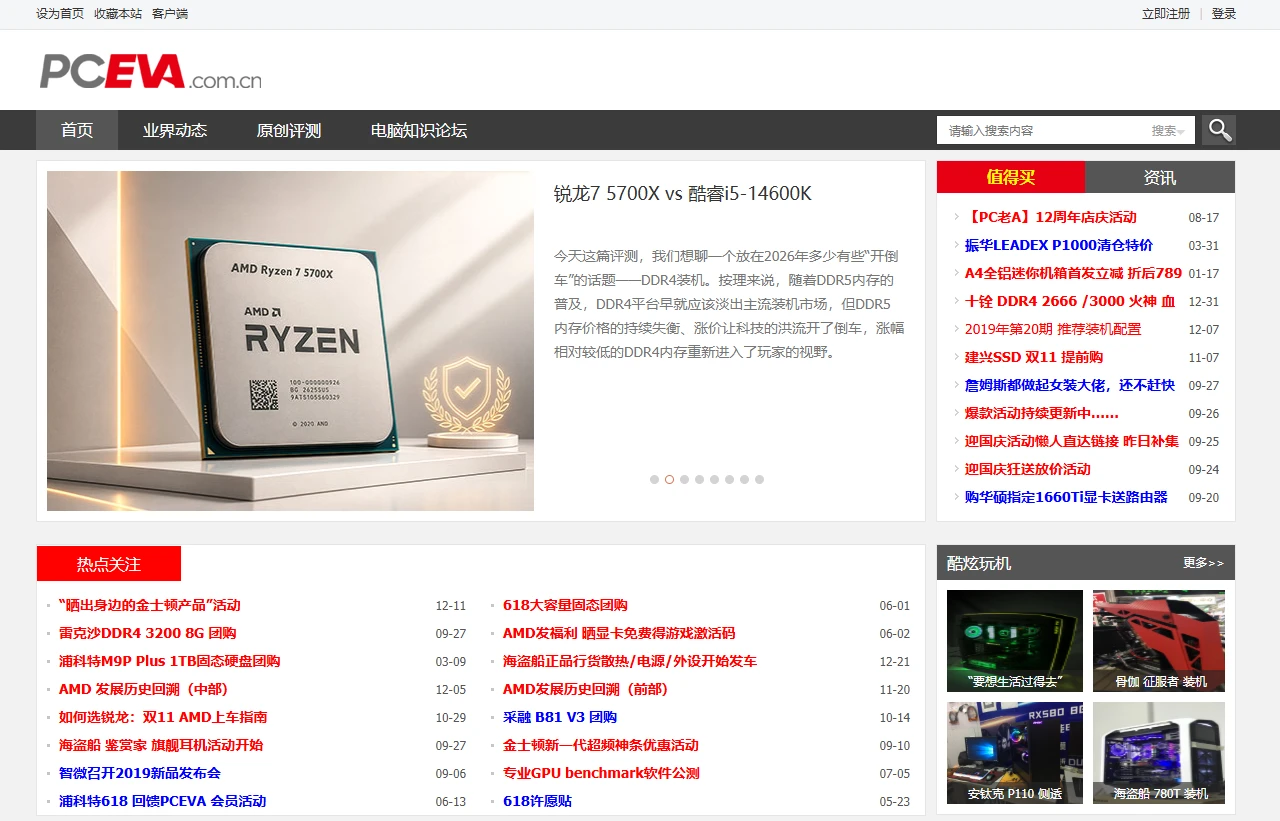Click 更多>> in 酷炫玩机 panel

coord(1203,563)
